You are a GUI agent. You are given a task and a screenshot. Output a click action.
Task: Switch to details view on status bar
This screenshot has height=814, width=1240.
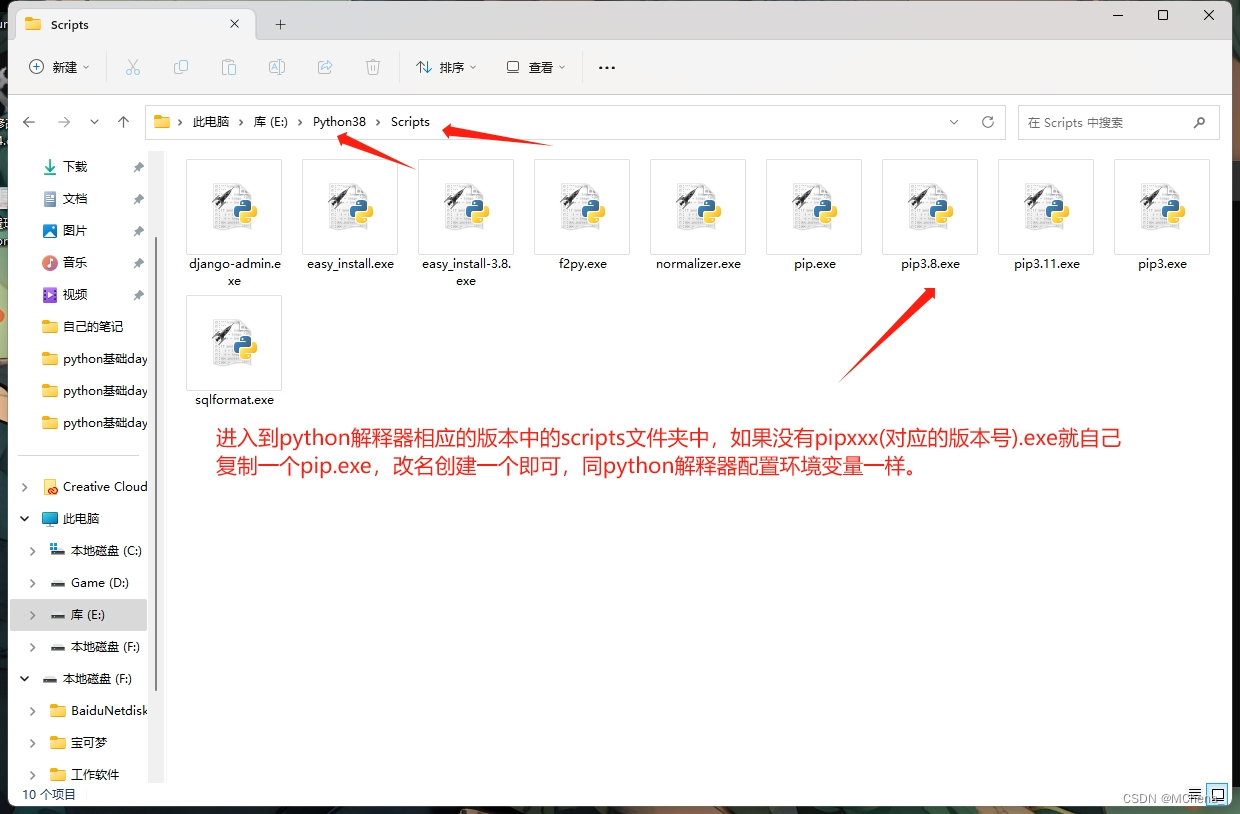click(x=1197, y=795)
